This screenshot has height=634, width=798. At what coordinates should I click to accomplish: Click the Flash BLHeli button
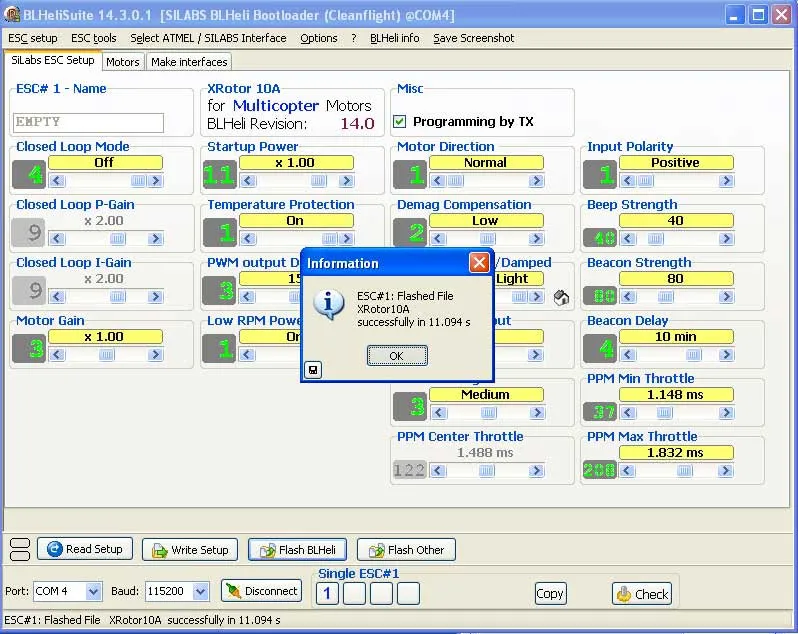tap(297, 549)
